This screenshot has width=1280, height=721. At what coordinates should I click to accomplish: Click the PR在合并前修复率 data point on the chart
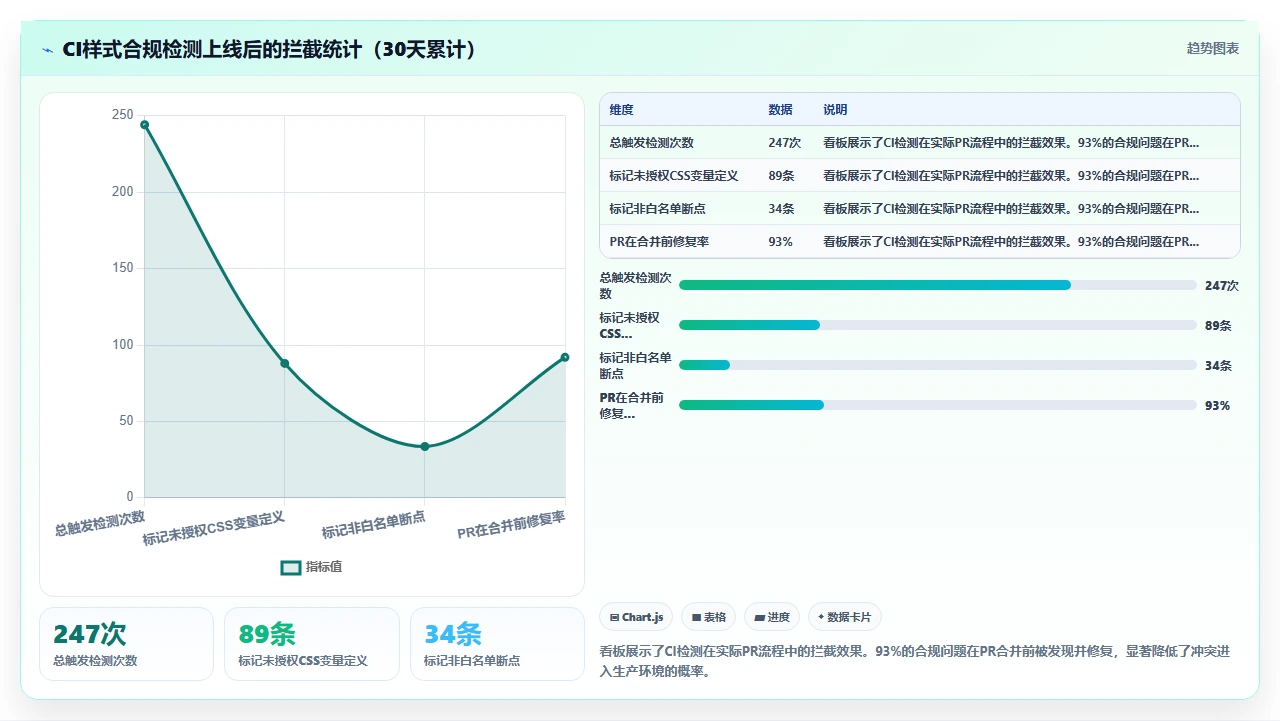point(565,357)
